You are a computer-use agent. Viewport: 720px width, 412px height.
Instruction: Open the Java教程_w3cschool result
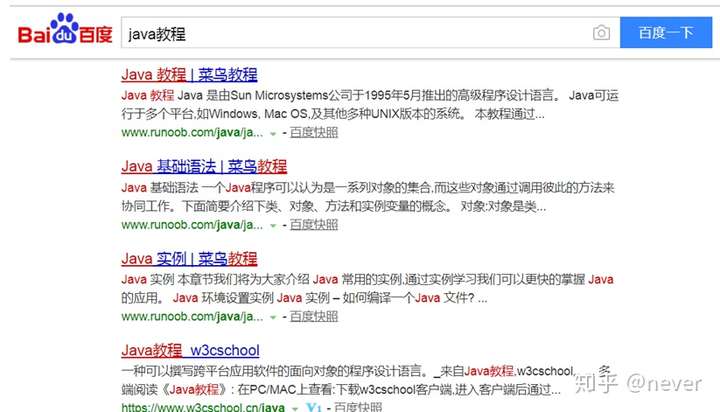point(190,350)
